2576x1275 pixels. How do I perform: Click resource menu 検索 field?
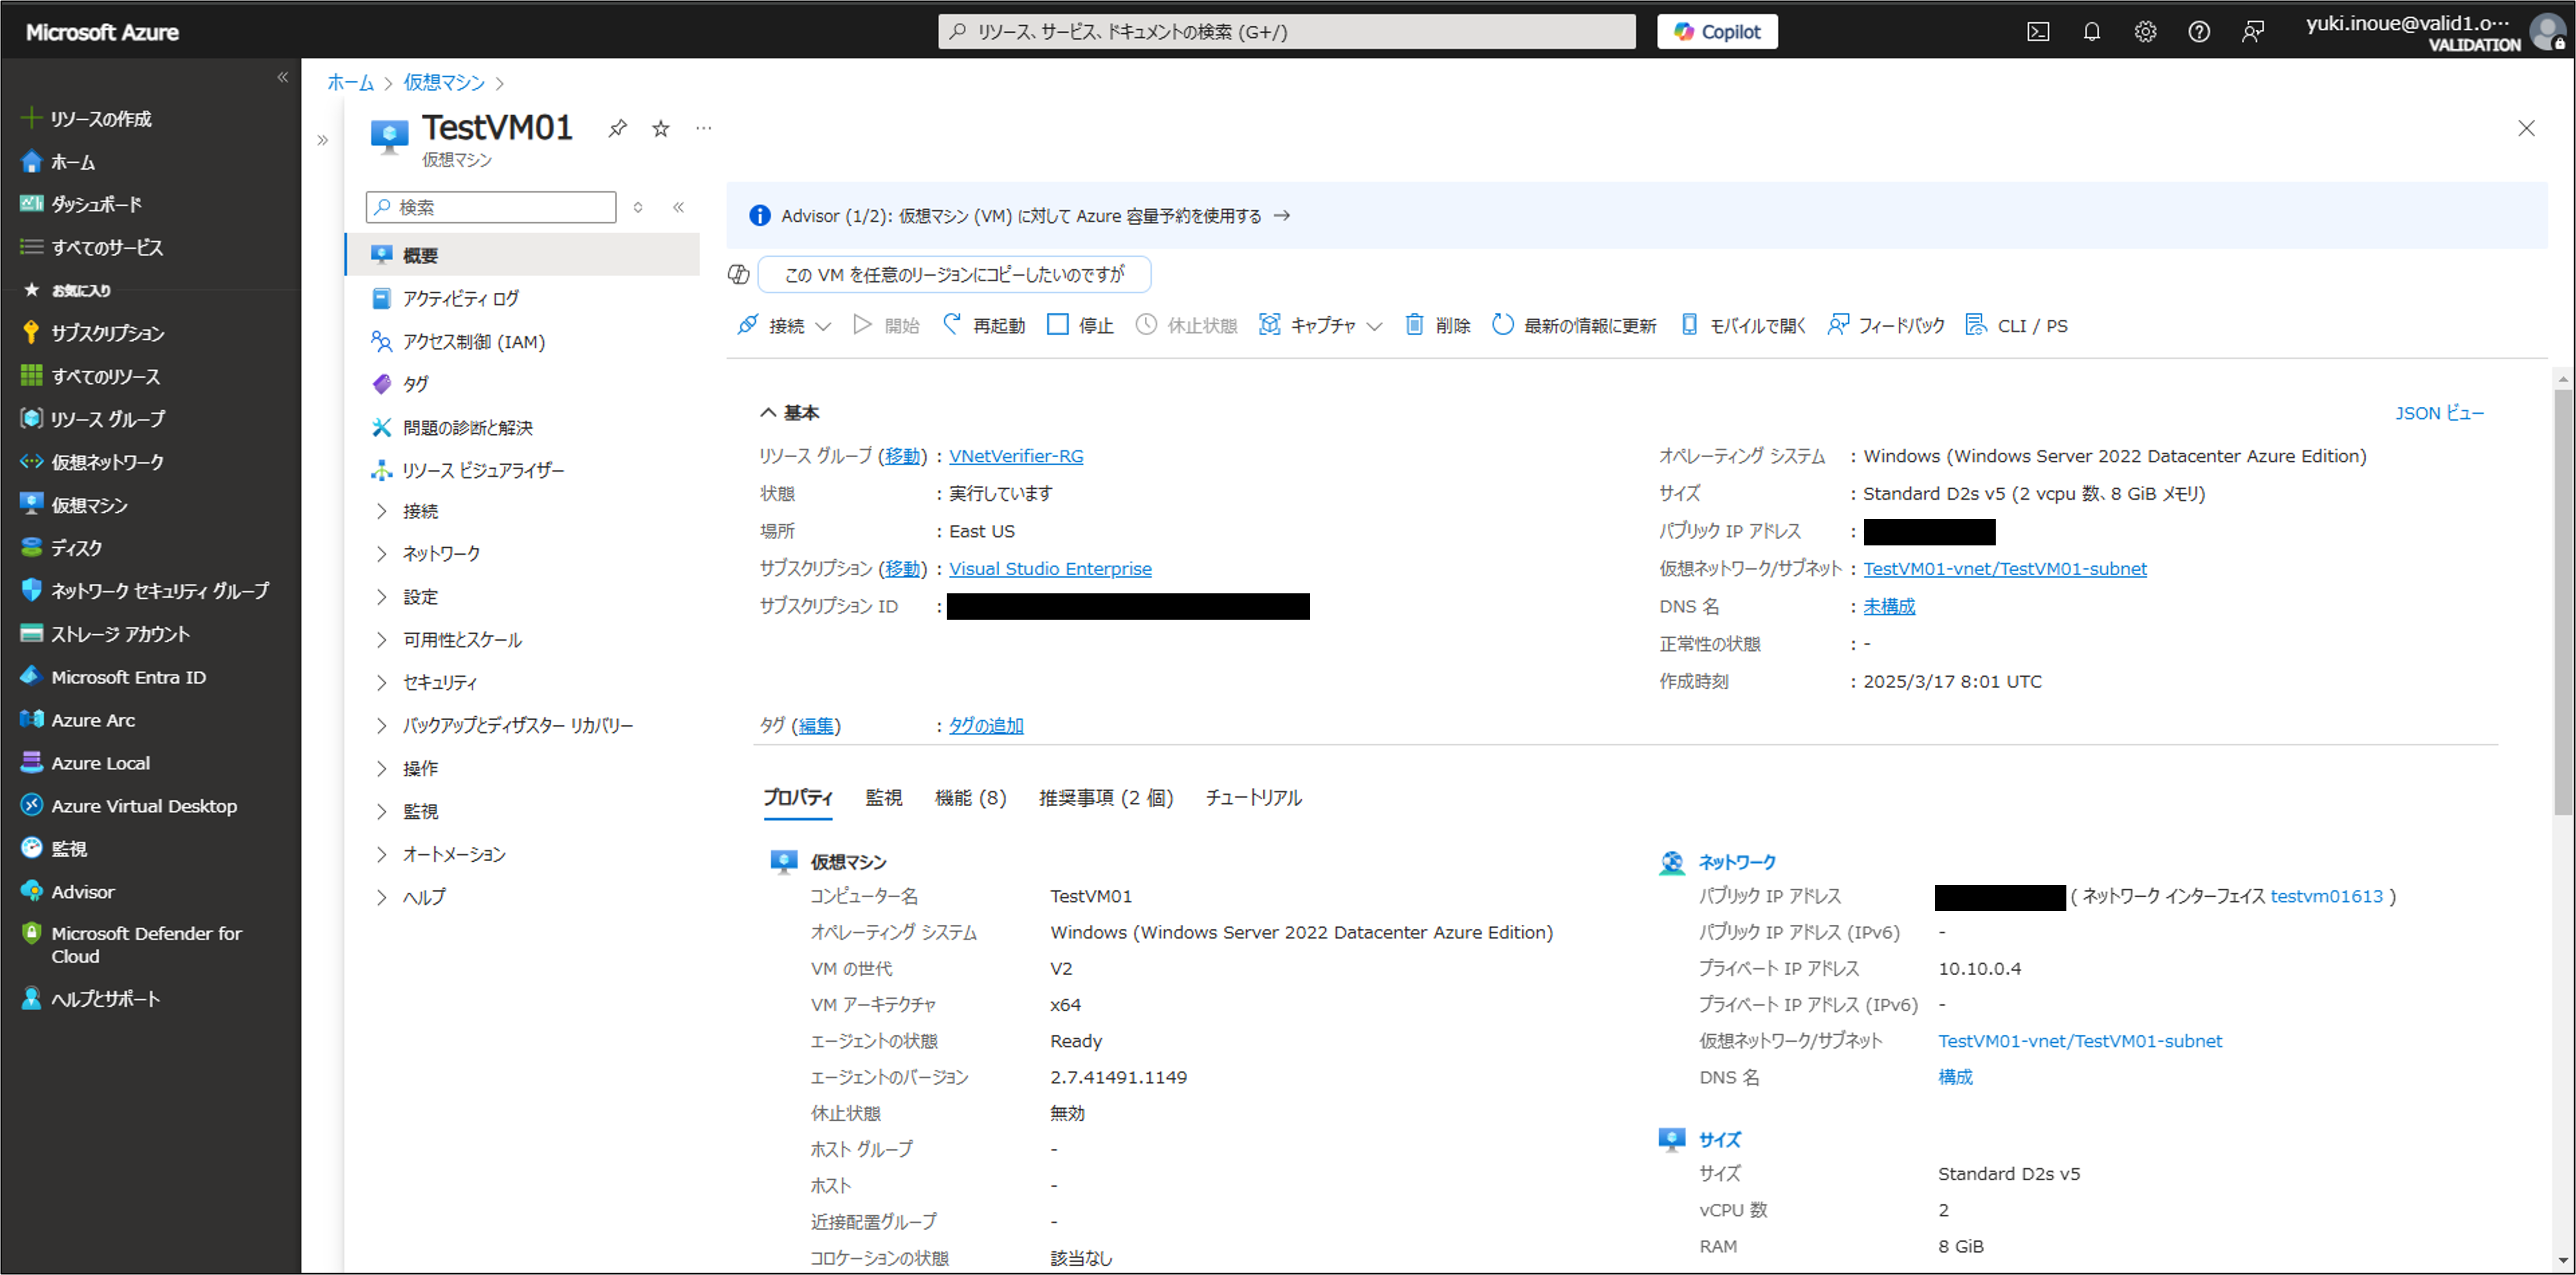(x=491, y=207)
